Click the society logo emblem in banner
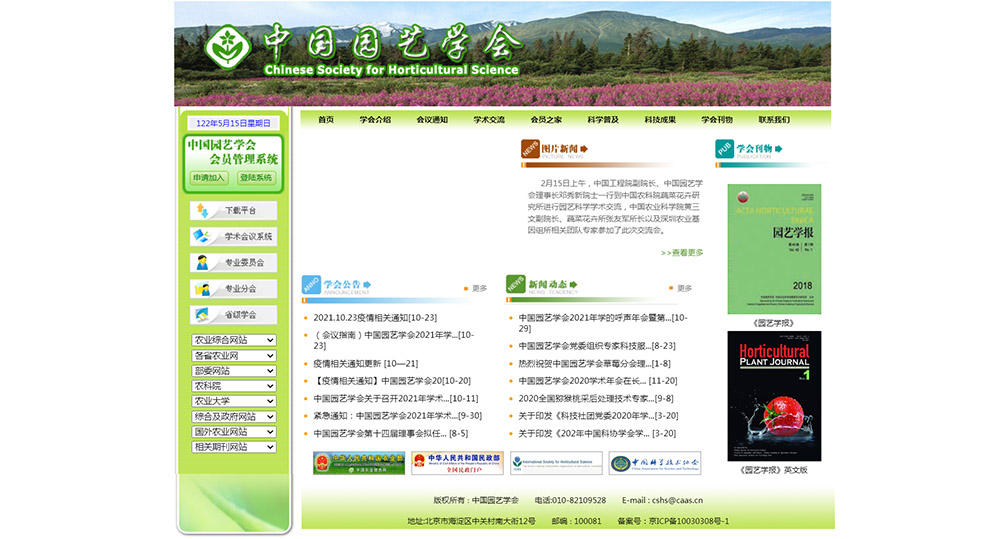Screen dimensions: 1000x539 pos(226,47)
